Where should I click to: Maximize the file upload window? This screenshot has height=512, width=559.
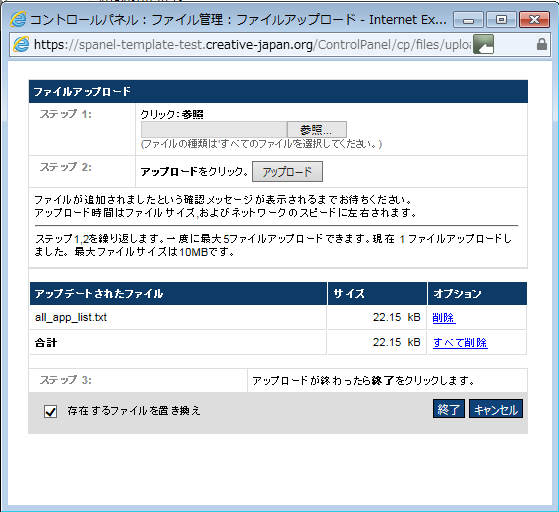pos(501,20)
